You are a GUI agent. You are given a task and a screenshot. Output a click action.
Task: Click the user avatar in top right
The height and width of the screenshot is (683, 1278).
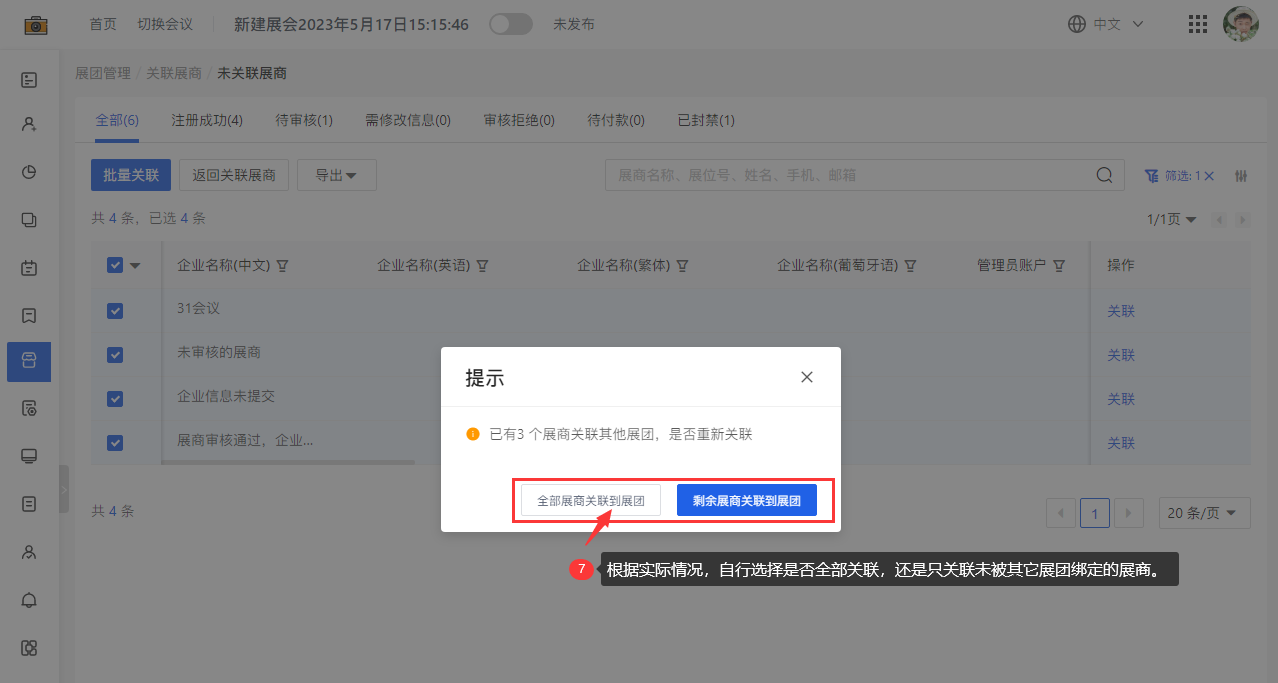[x=1241, y=24]
